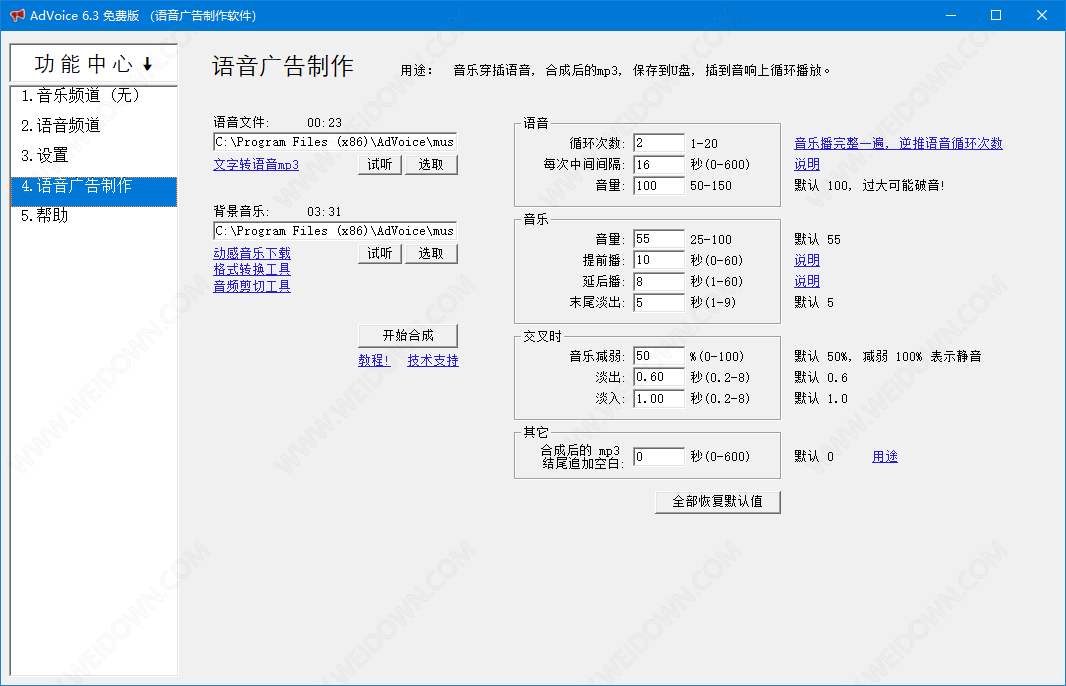
Task: Open 说明 link beside 提前播
Action: pyautogui.click(x=807, y=260)
